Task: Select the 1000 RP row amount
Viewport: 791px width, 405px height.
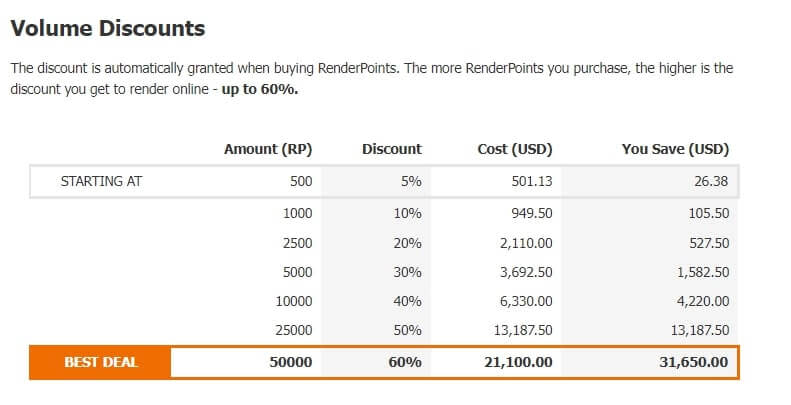Action: point(298,213)
